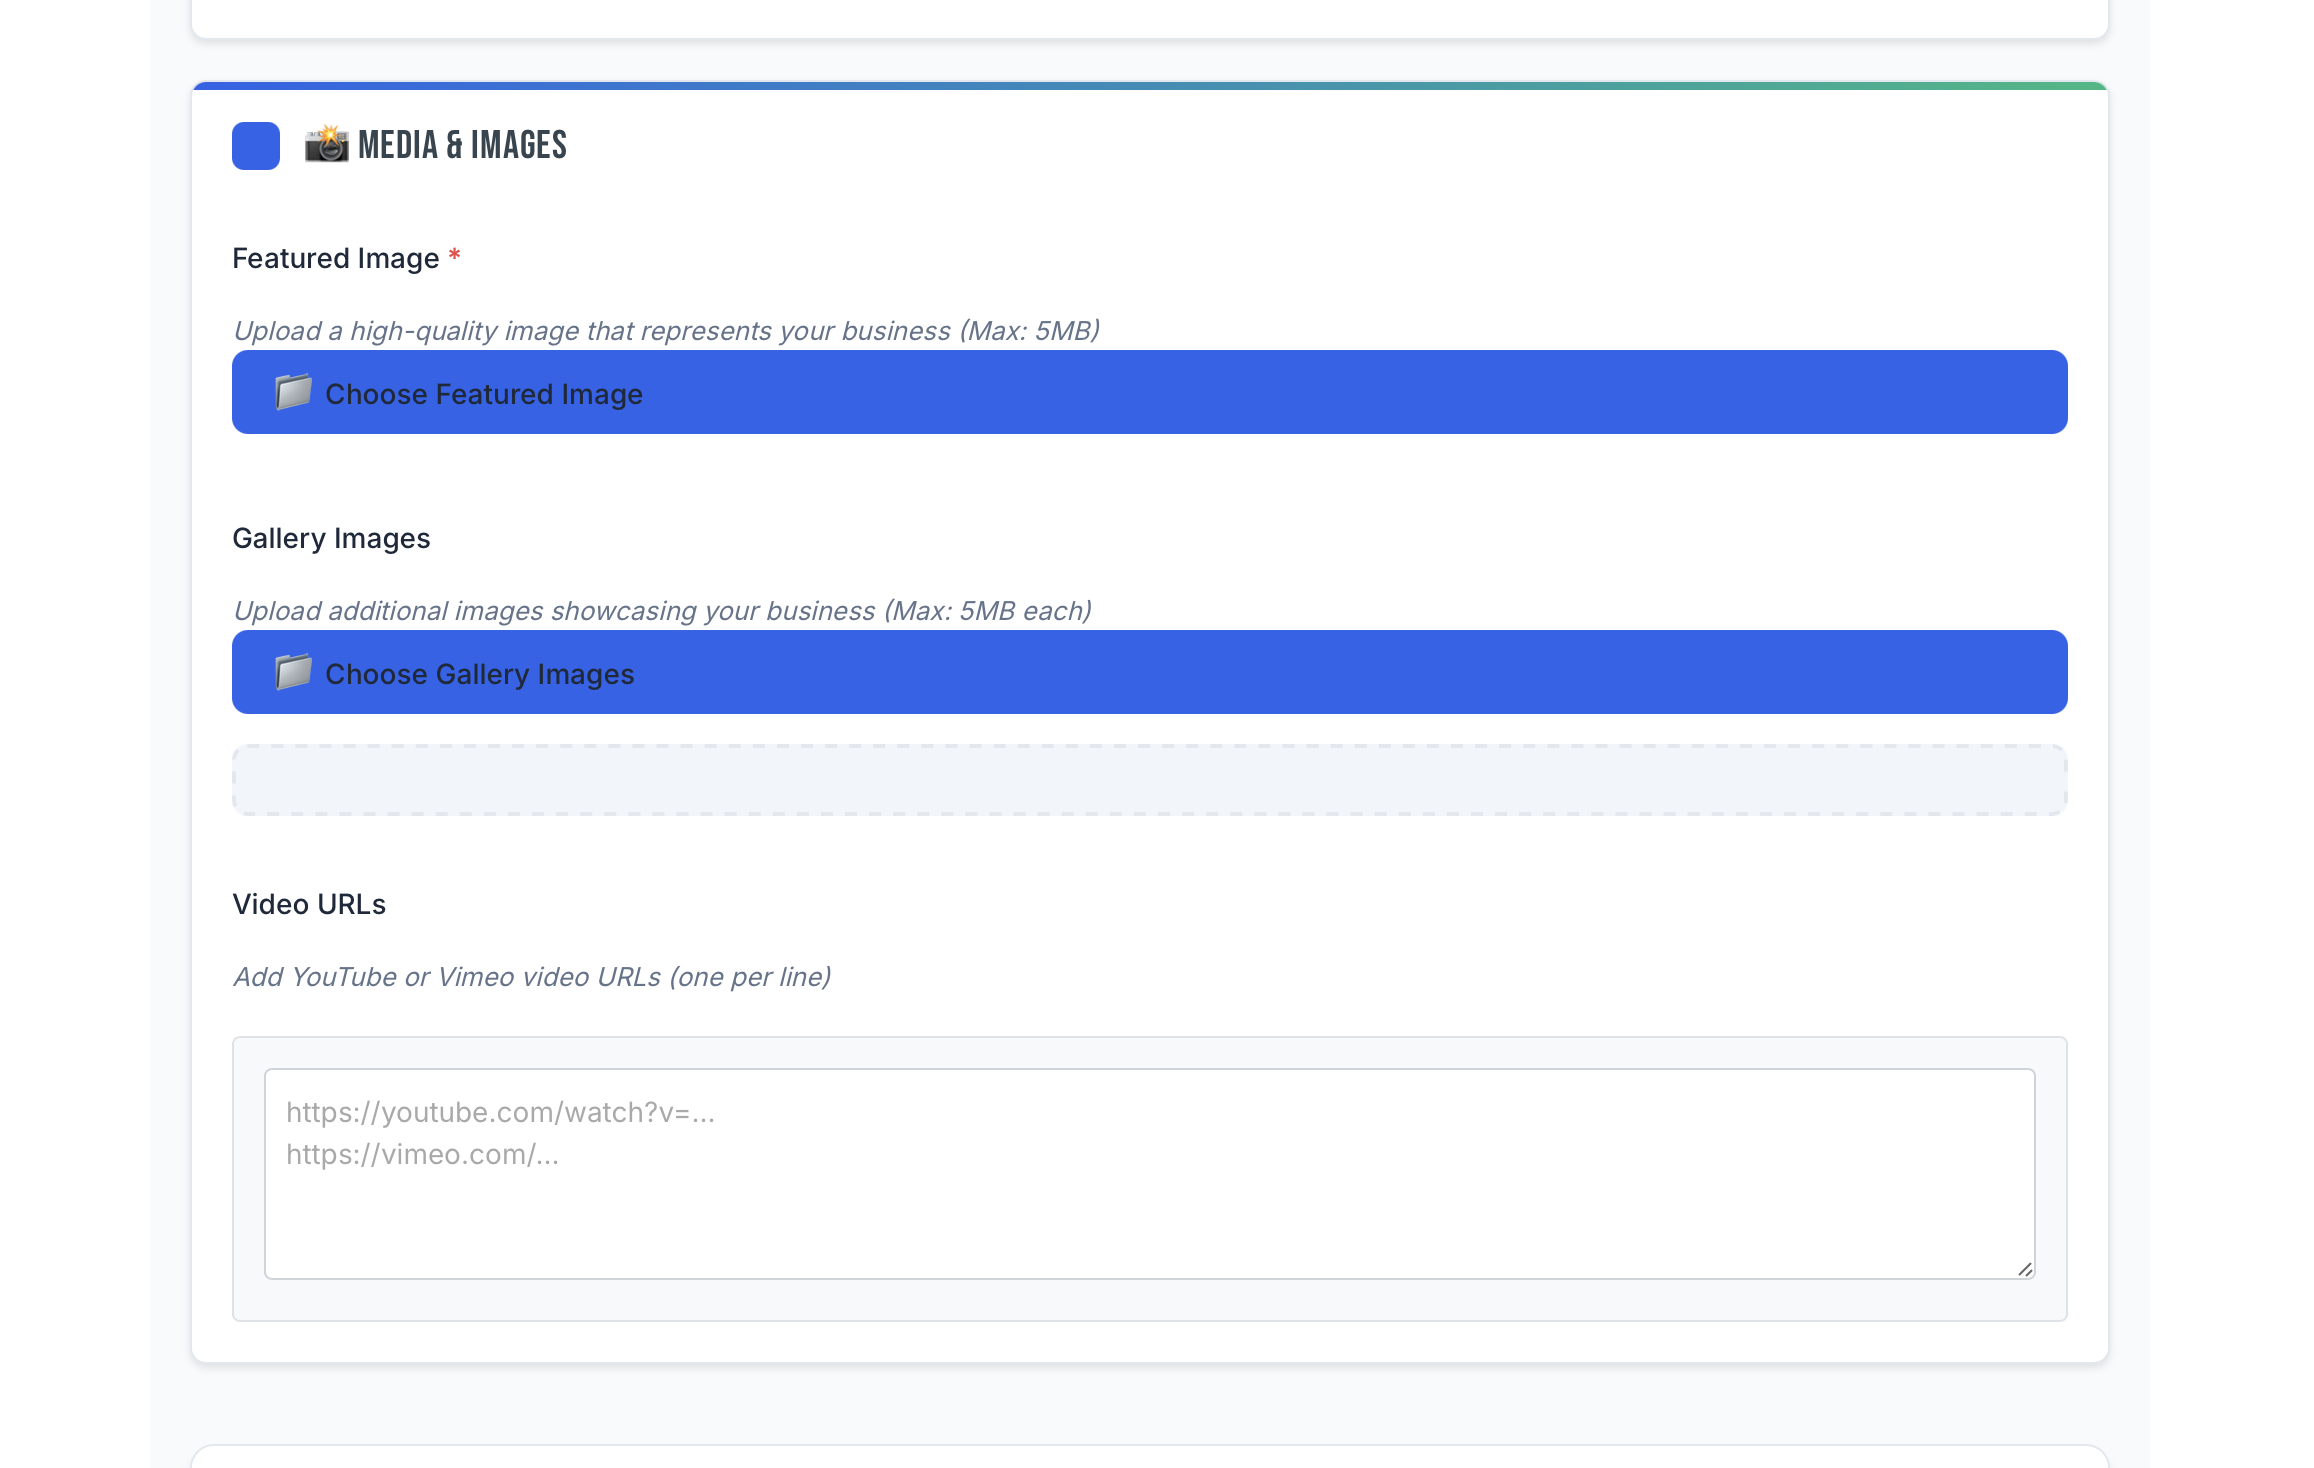Image resolution: width=2314 pixels, height=1468 pixels.
Task: Open the Choose Gallery Images file picker
Action: (1150, 672)
